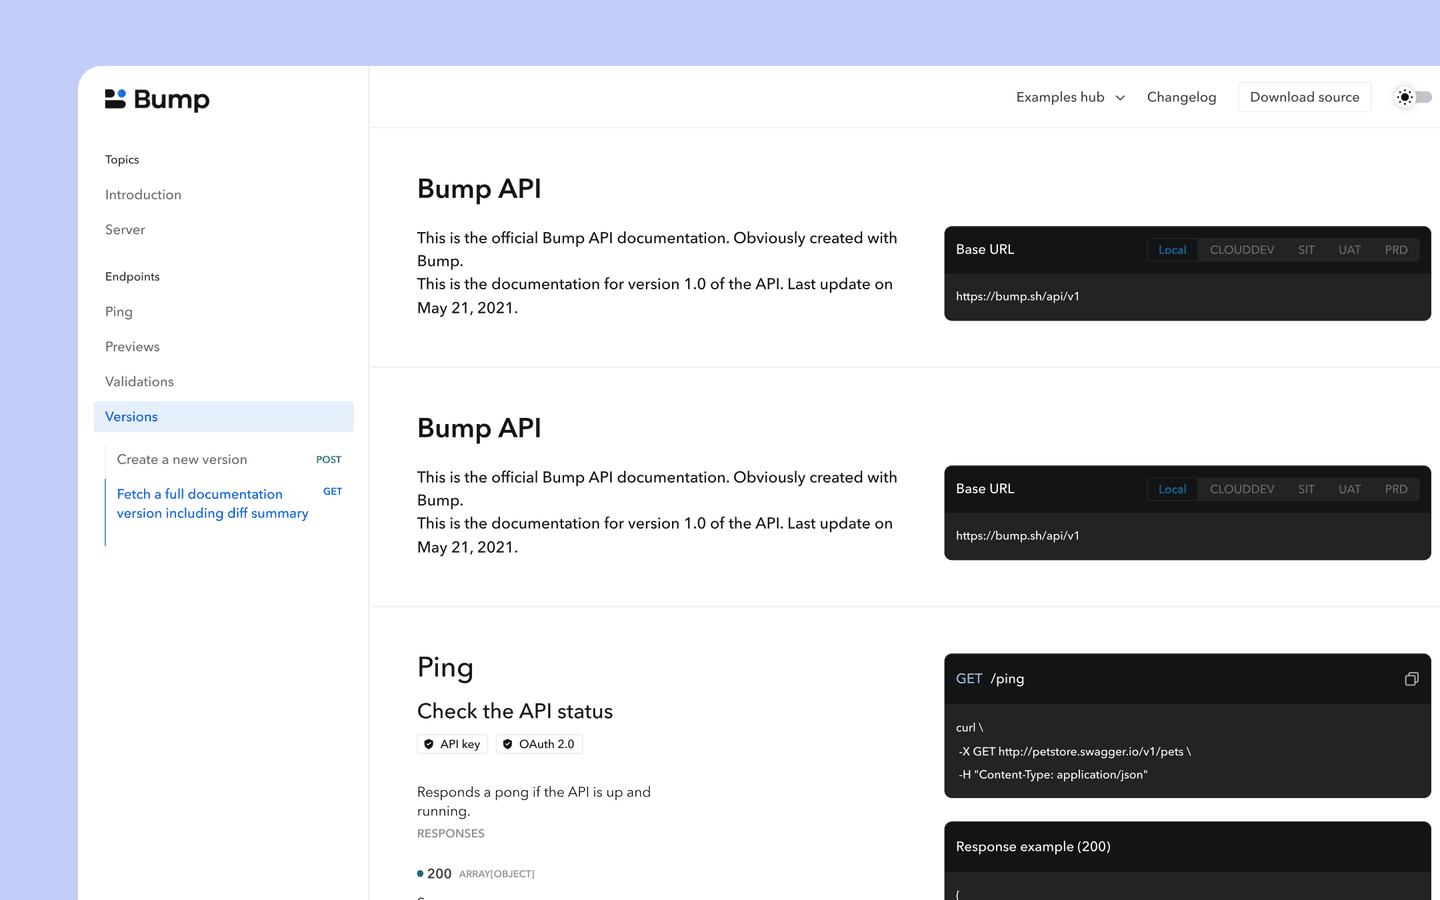Click the API key shield icon

[429, 744]
